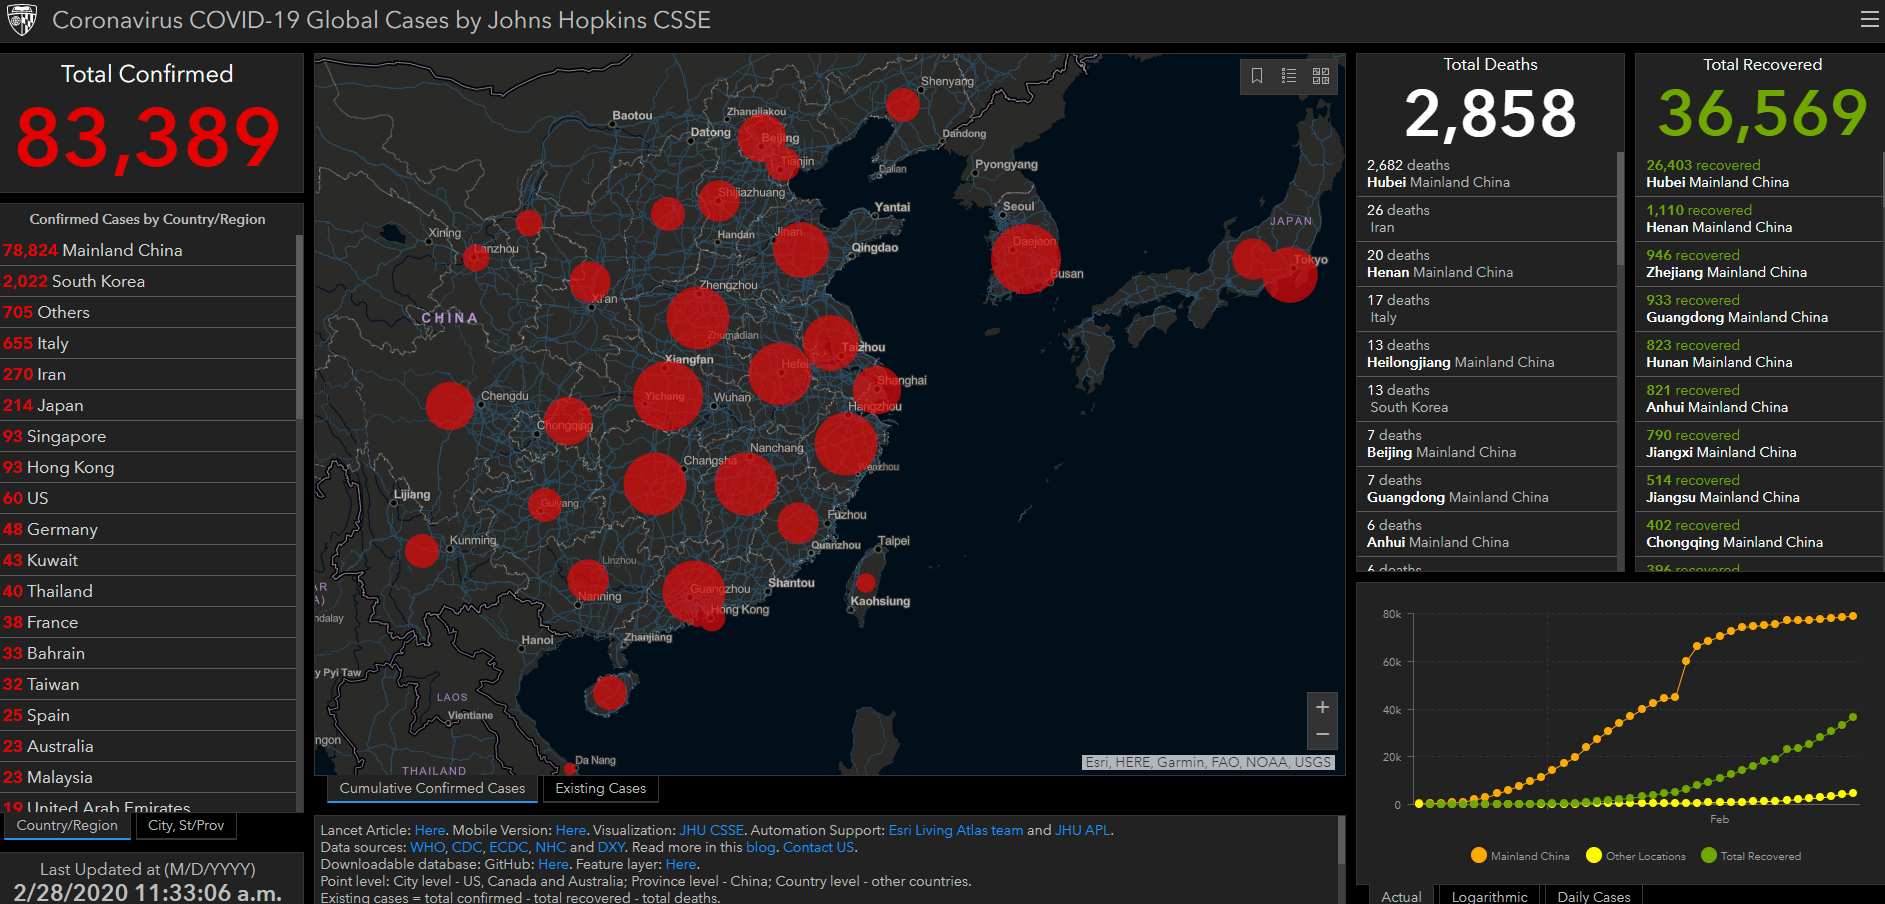Zoom out the map with minus button

pyautogui.click(x=1322, y=735)
